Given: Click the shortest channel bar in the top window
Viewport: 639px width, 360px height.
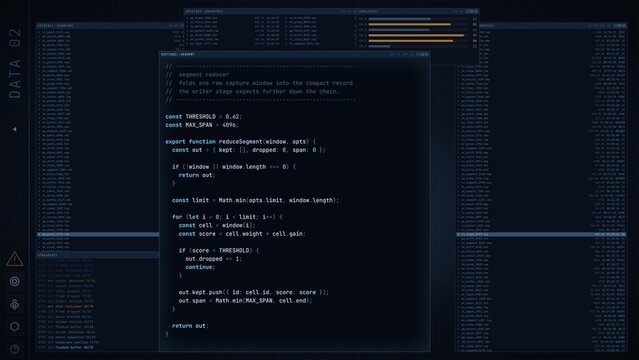Looking at the screenshot, I should [379, 46].
